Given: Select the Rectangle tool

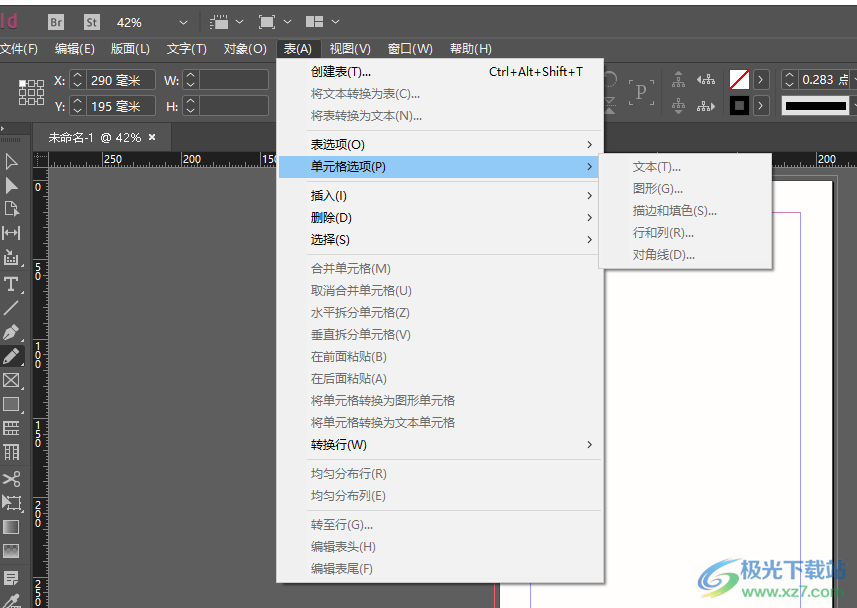Looking at the screenshot, I should click(13, 404).
